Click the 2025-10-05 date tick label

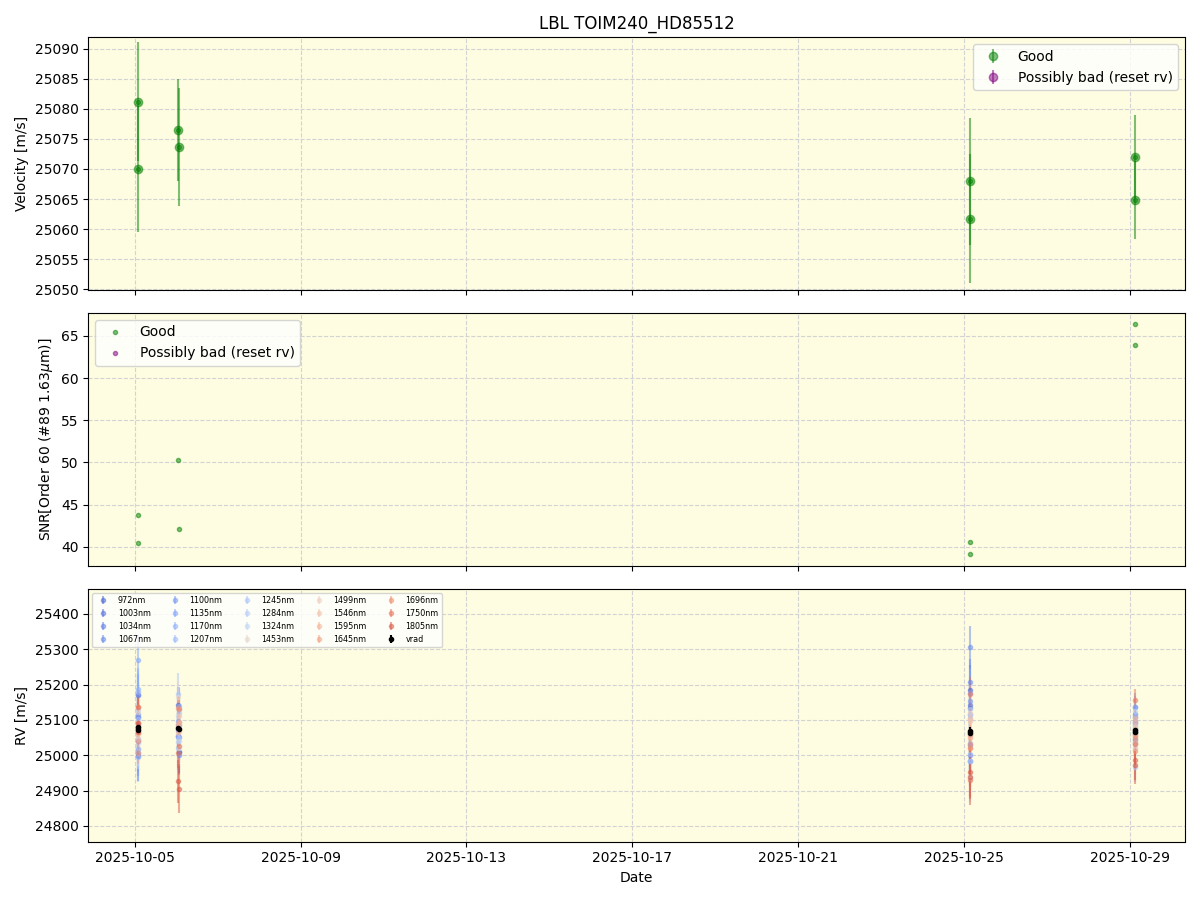pyautogui.click(x=136, y=857)
